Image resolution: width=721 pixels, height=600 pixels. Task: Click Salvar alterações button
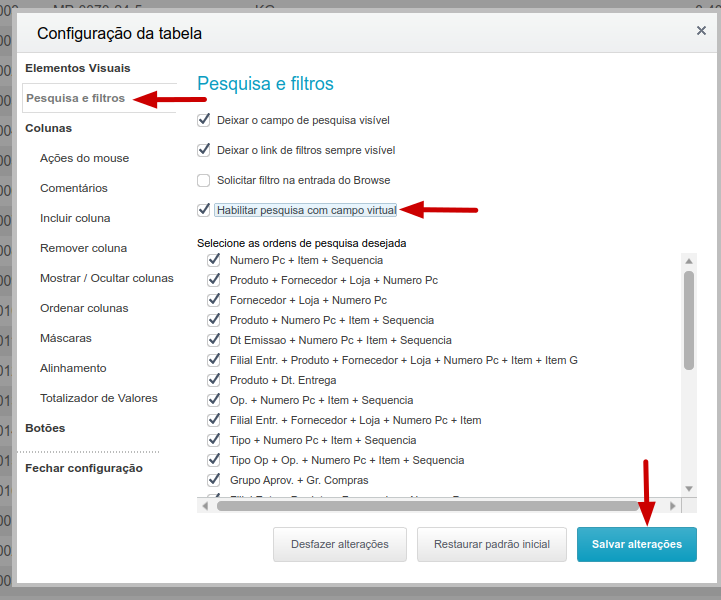[x=636, y=544]
